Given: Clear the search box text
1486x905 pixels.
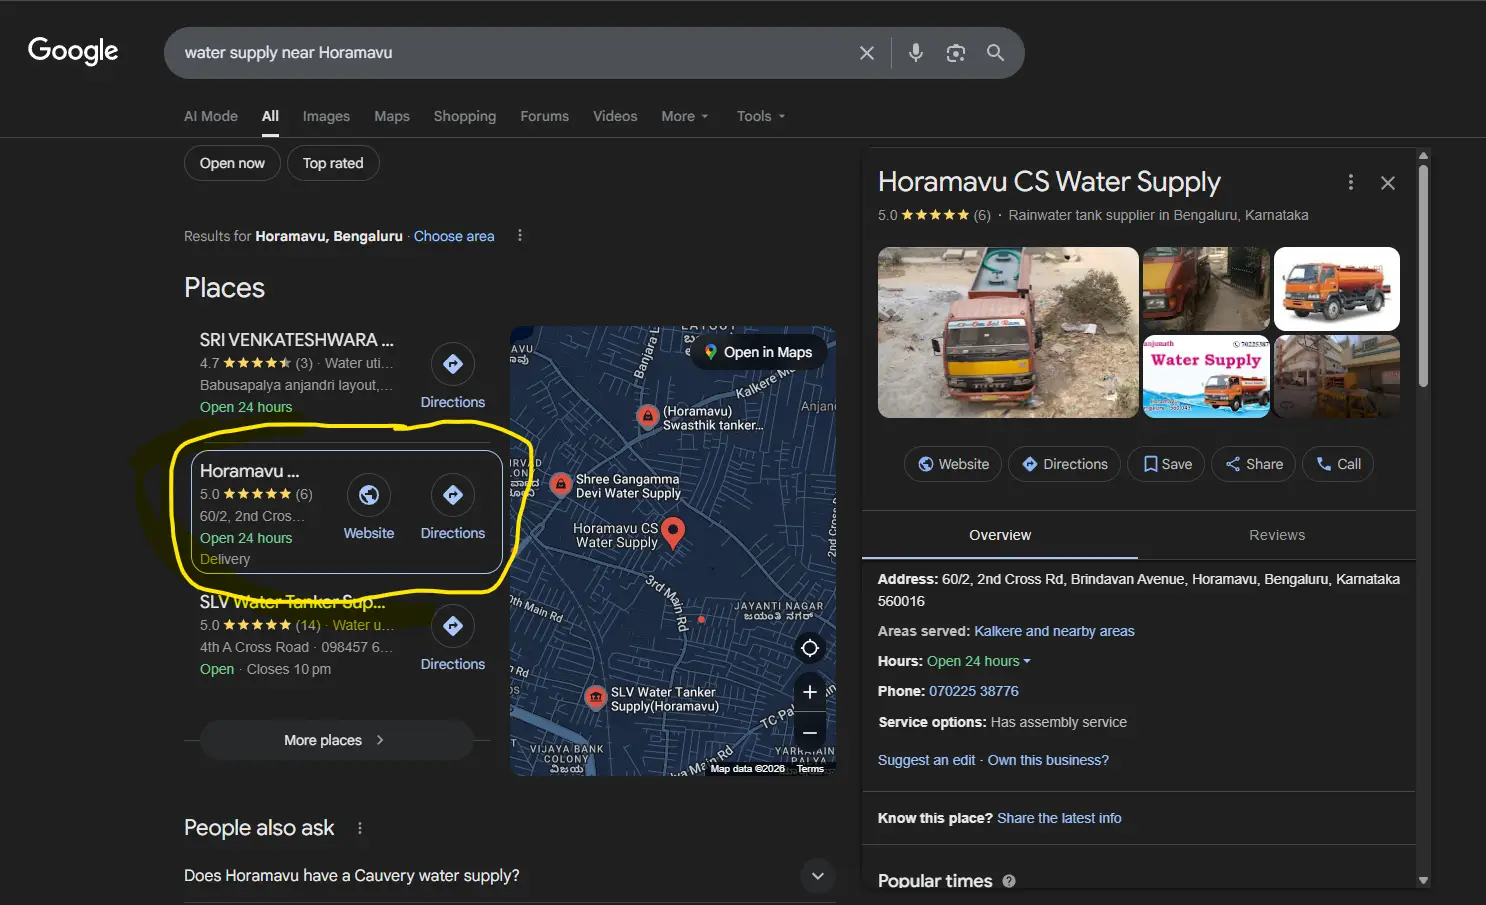Looking at the screenshot, I should point(867,53).
